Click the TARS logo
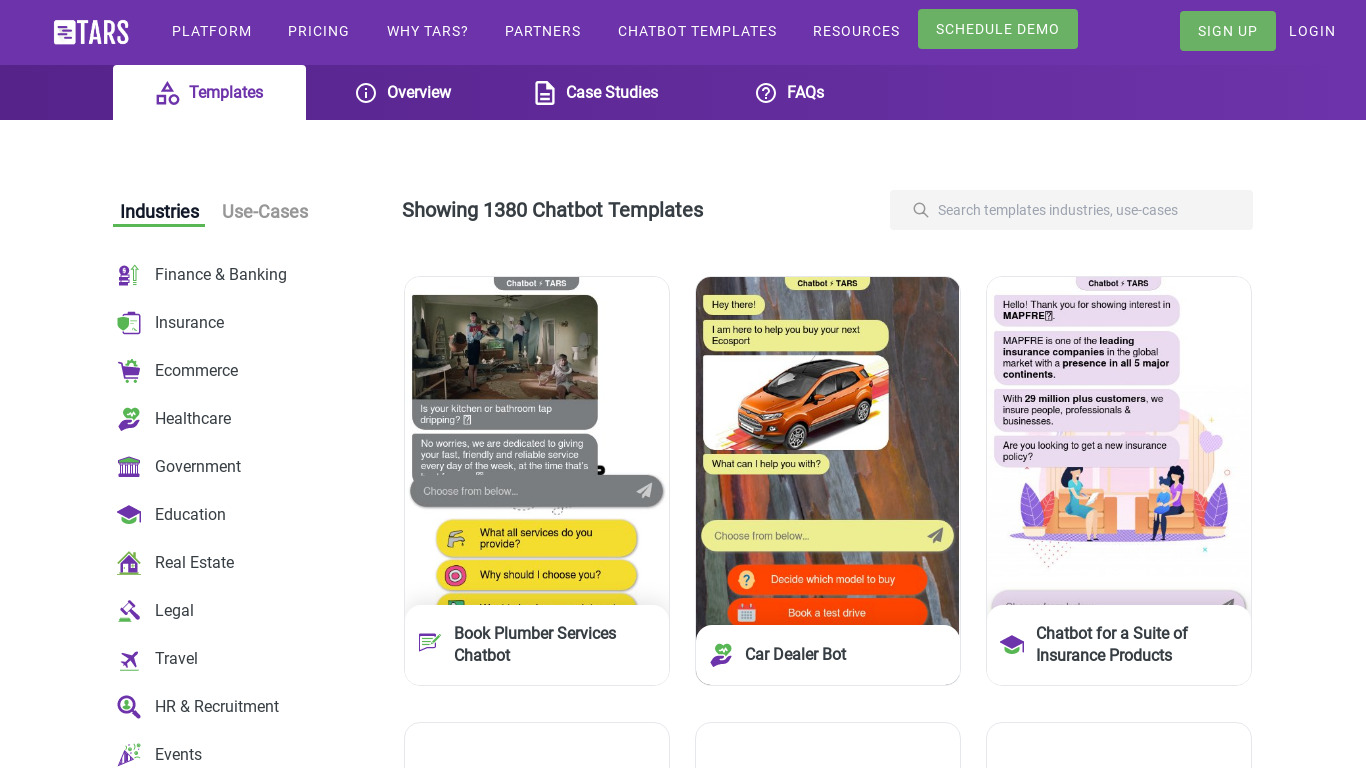1366x768 pixels. [91, 32]
